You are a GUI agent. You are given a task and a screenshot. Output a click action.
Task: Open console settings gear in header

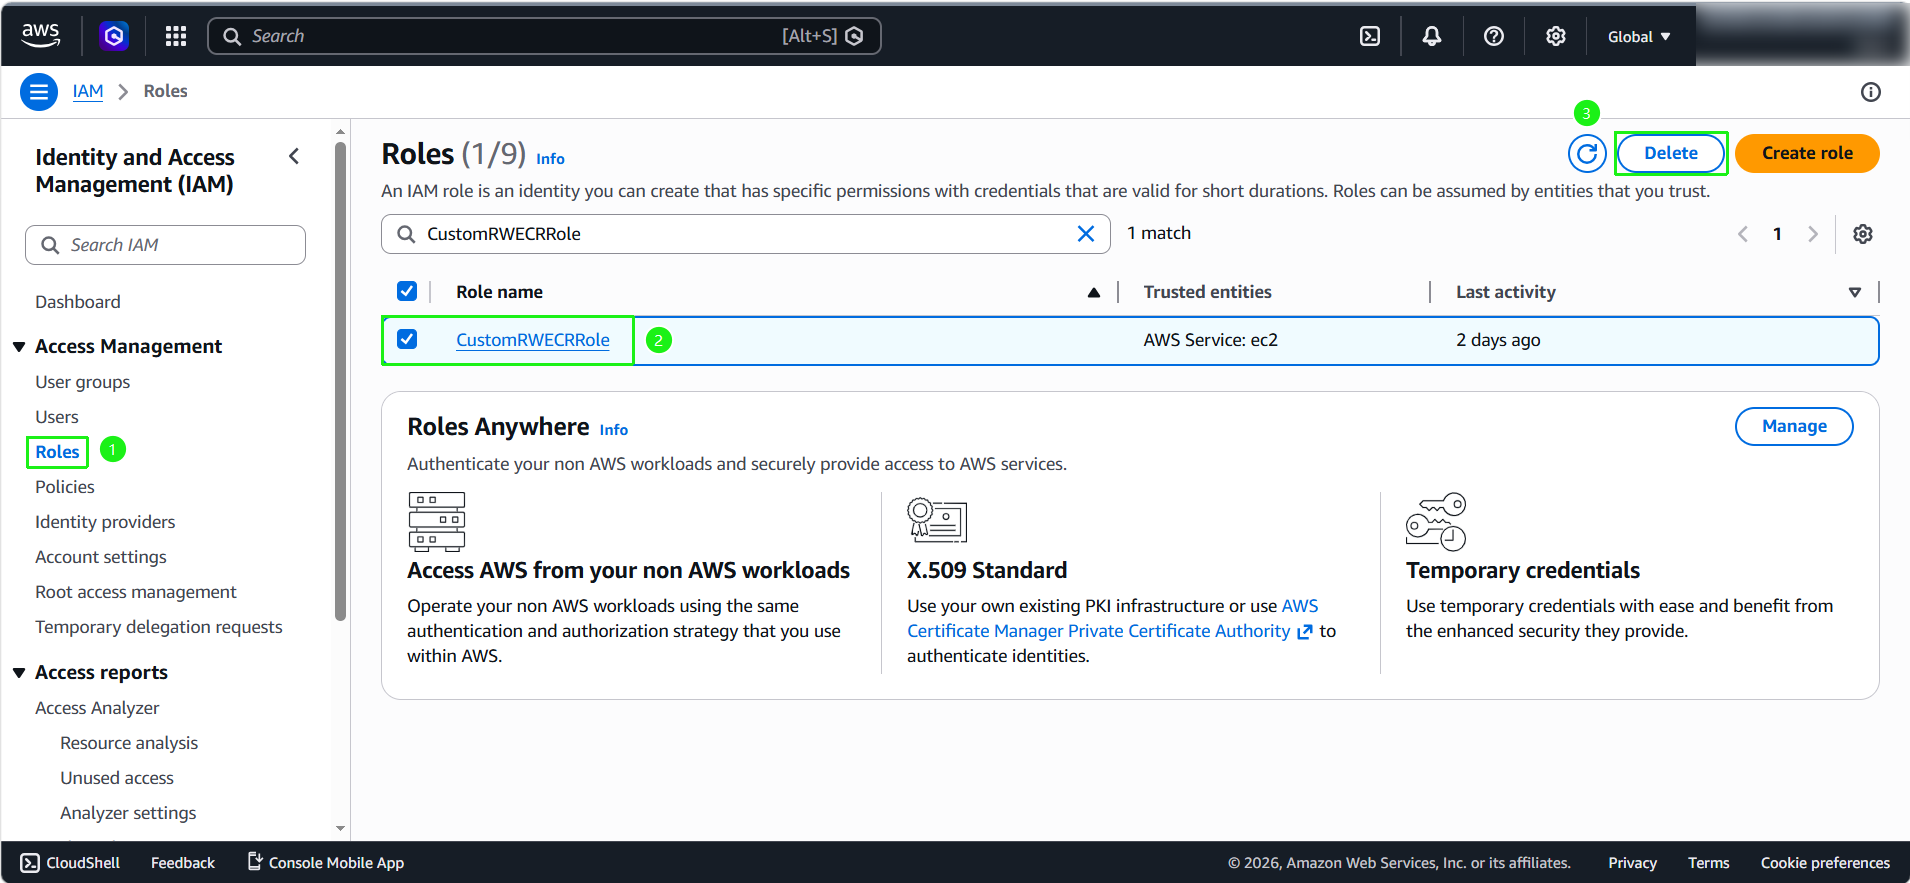point(1556,36)
